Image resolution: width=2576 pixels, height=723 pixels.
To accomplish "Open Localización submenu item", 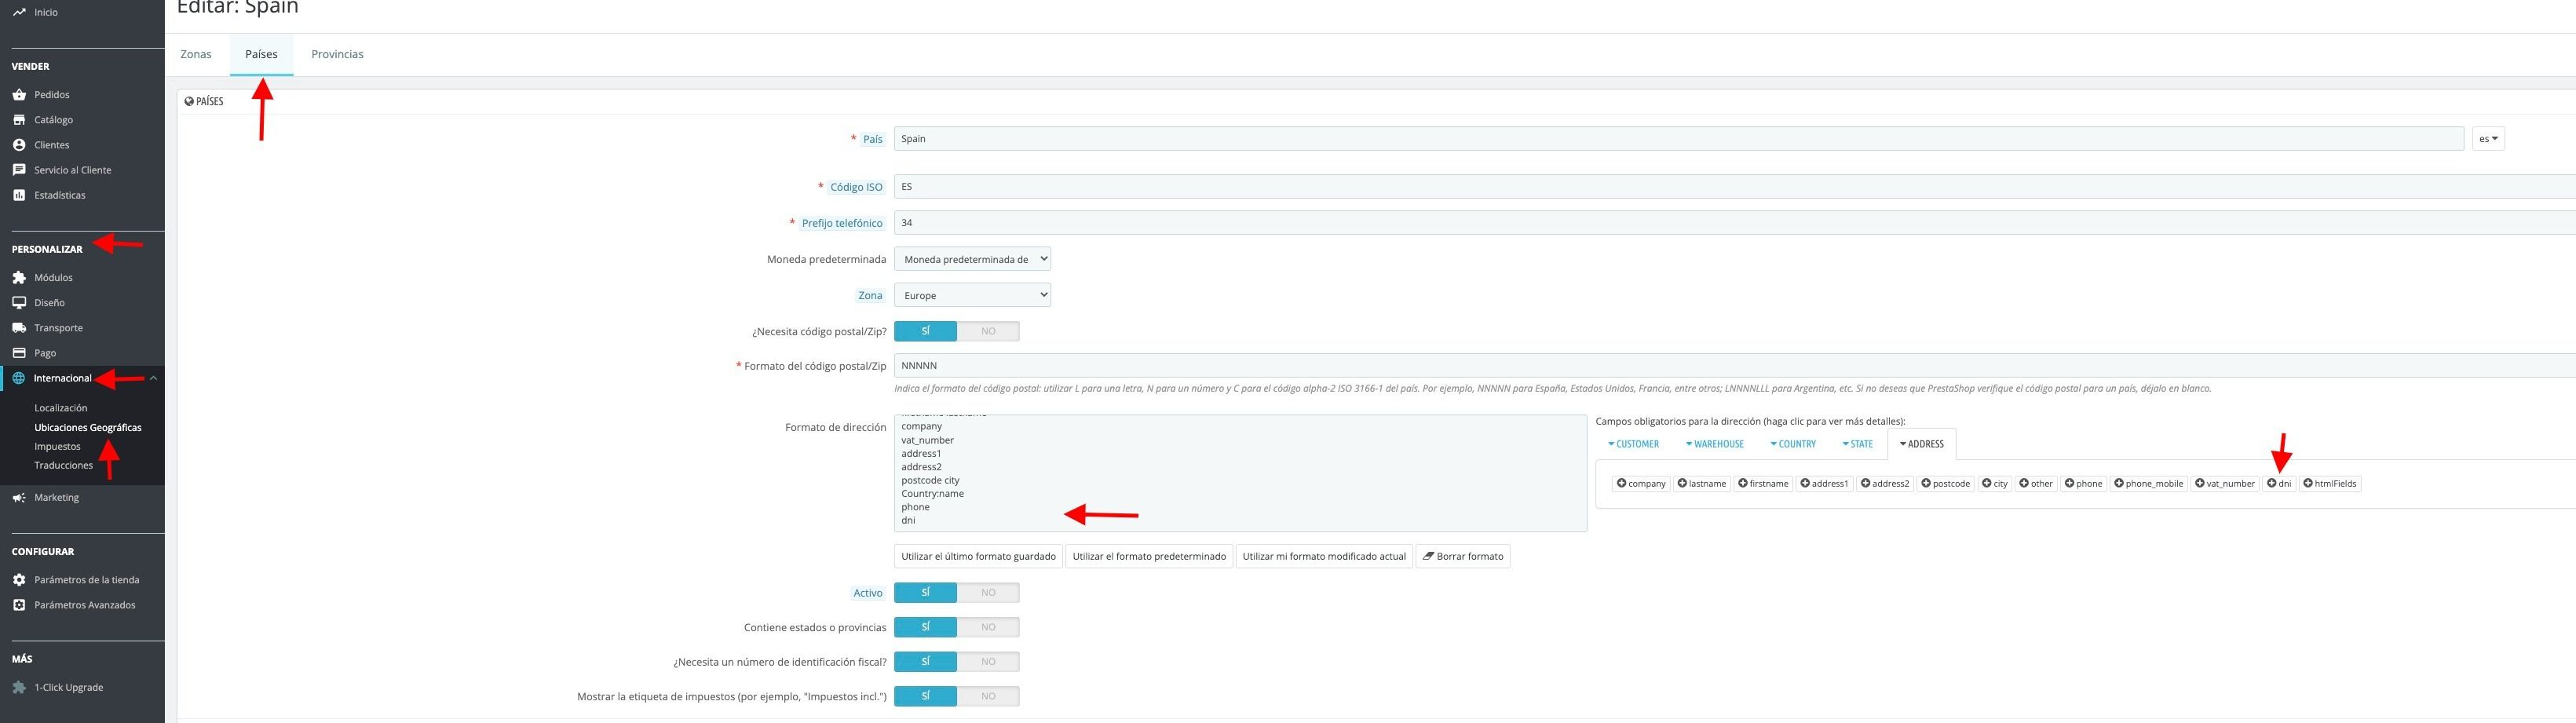I will [61, 408].
